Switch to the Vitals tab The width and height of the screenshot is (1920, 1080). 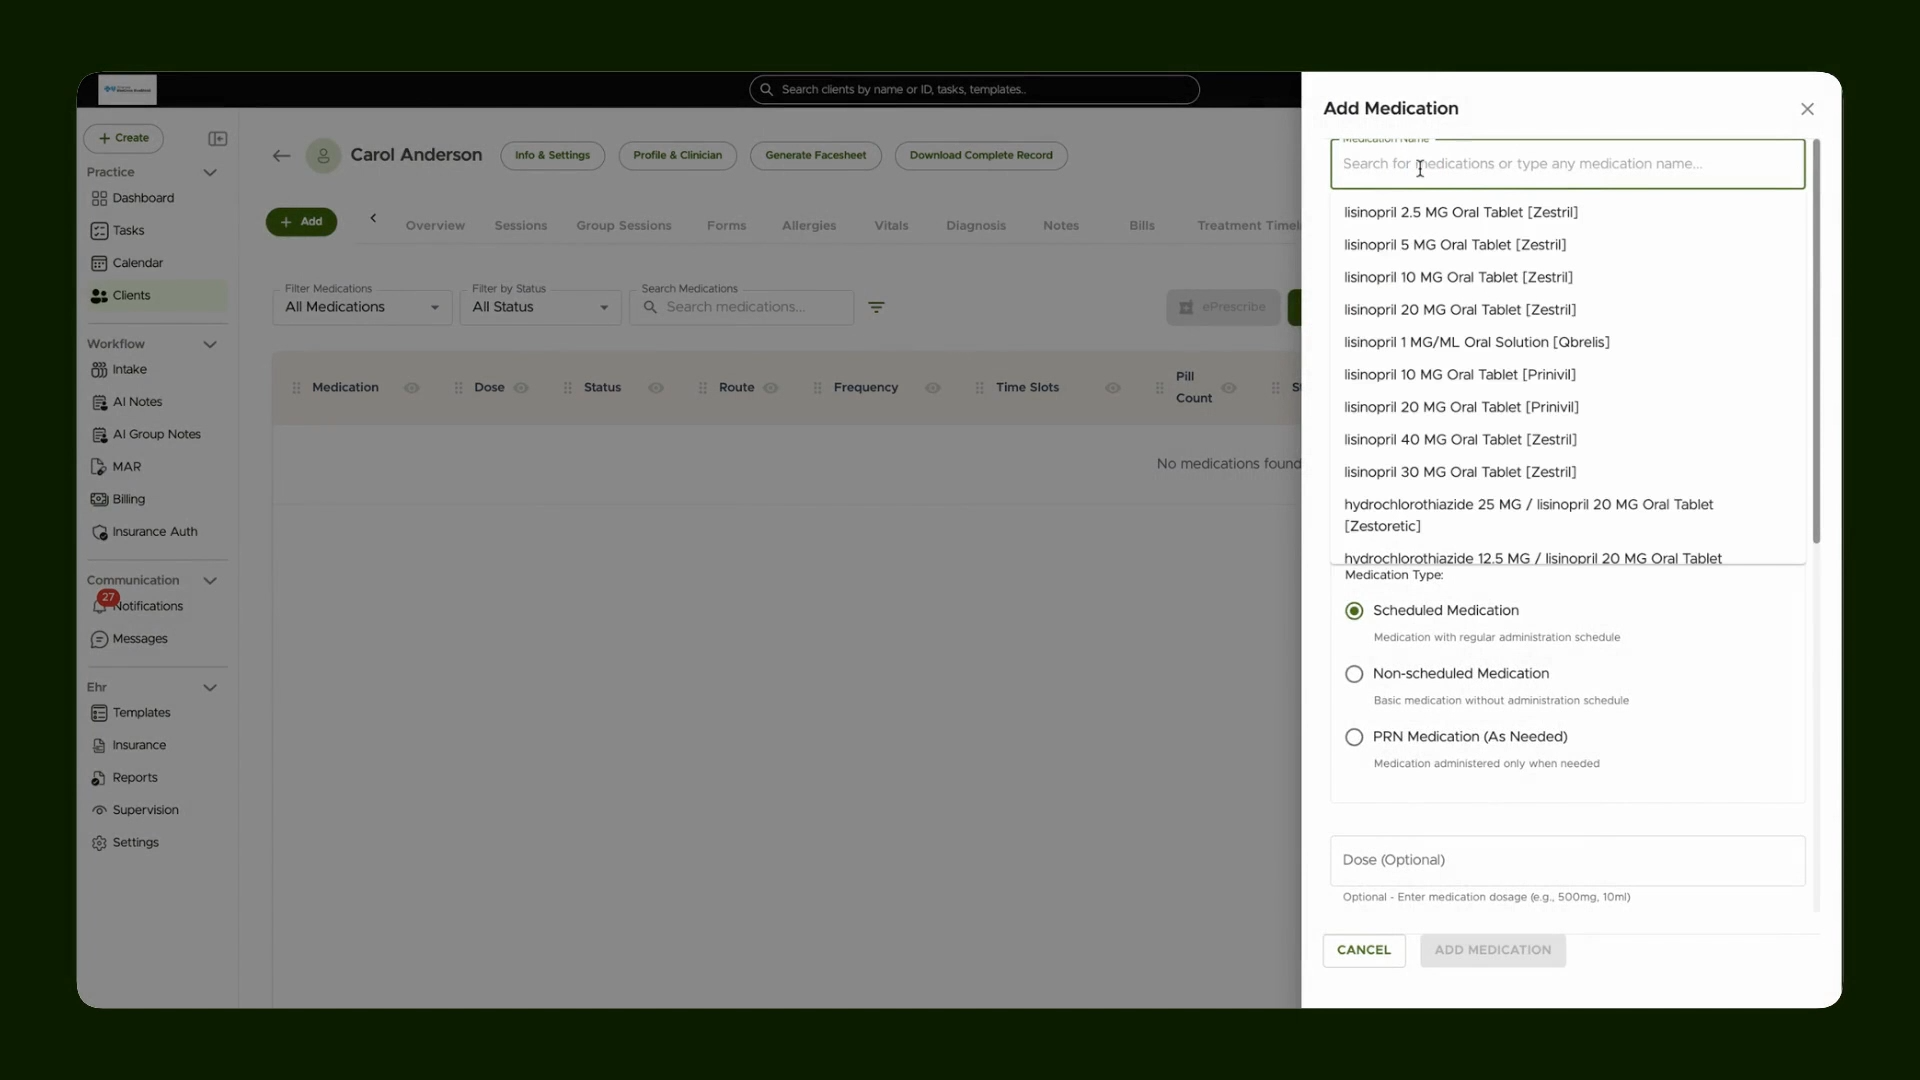click(x=891, y=226)
